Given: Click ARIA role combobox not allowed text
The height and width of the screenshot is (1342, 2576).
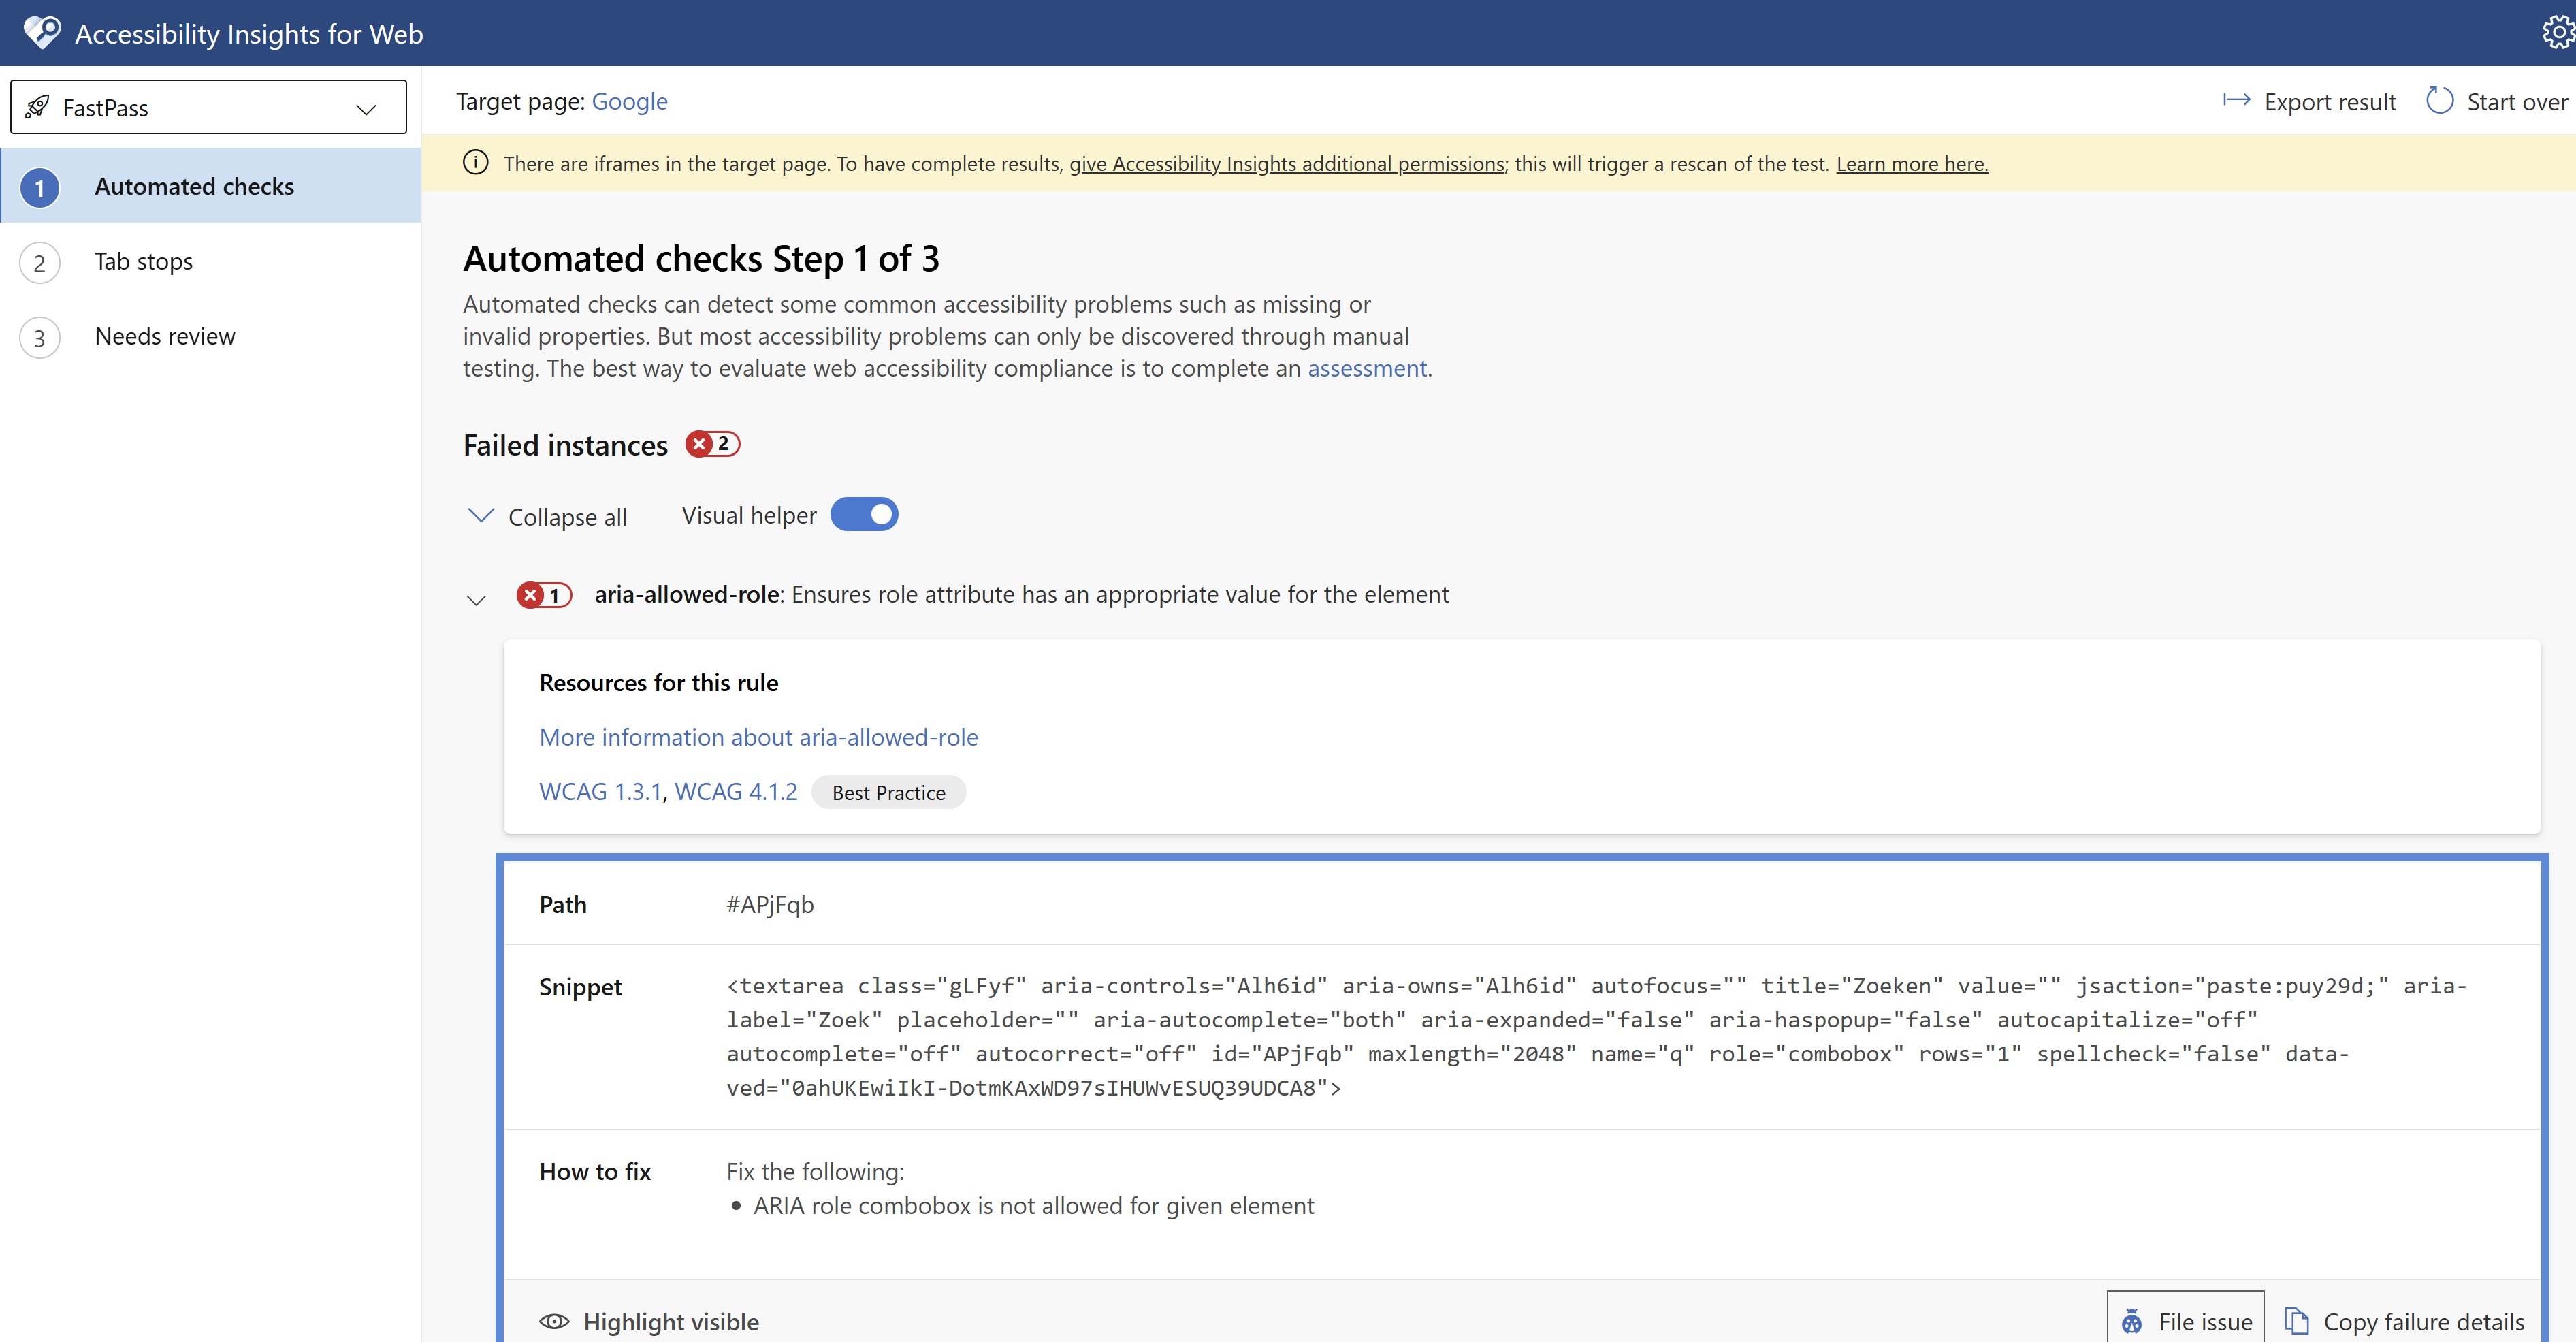Looking at the screenshot, I should pos(1033,1206).
